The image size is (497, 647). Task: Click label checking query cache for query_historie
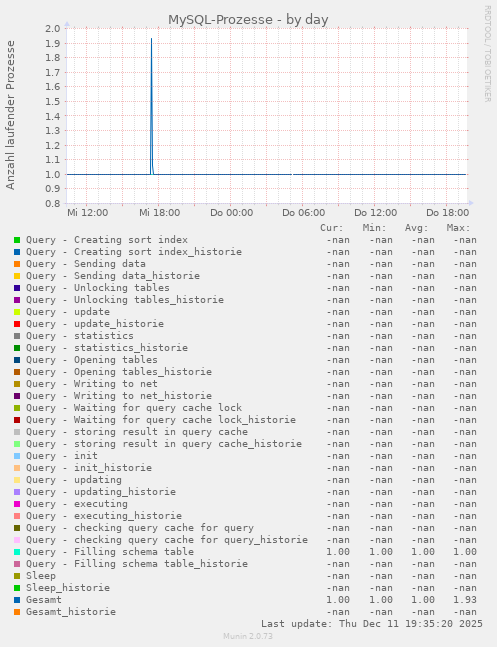pos(191,540)
